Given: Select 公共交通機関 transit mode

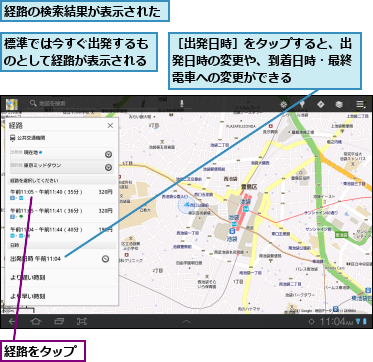Looking at the screenshot, I should (31, 137).
